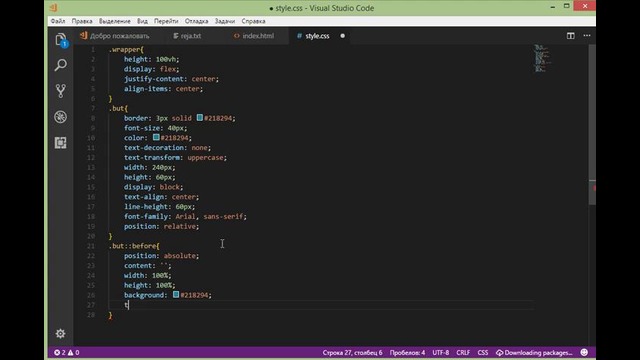Open the Задачи menu
Screen dimensions: 640x360
[225, 21]
